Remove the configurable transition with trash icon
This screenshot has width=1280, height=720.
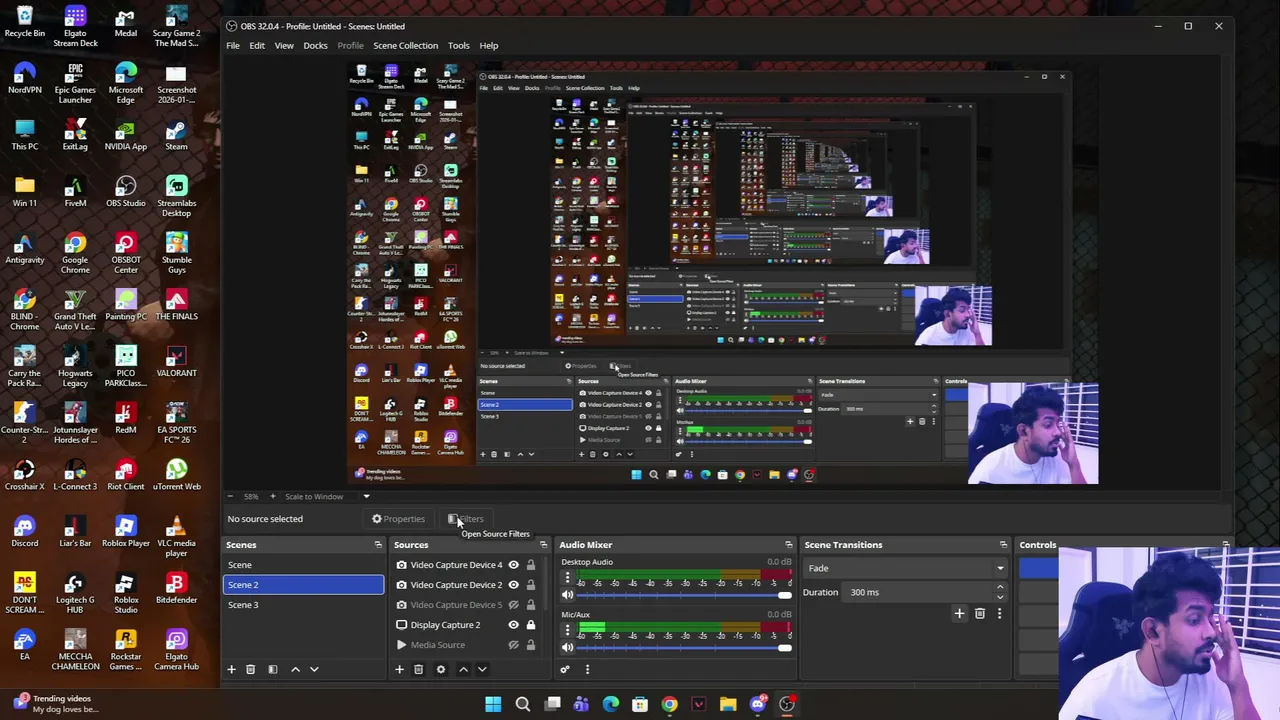click(x=979, y=613)
